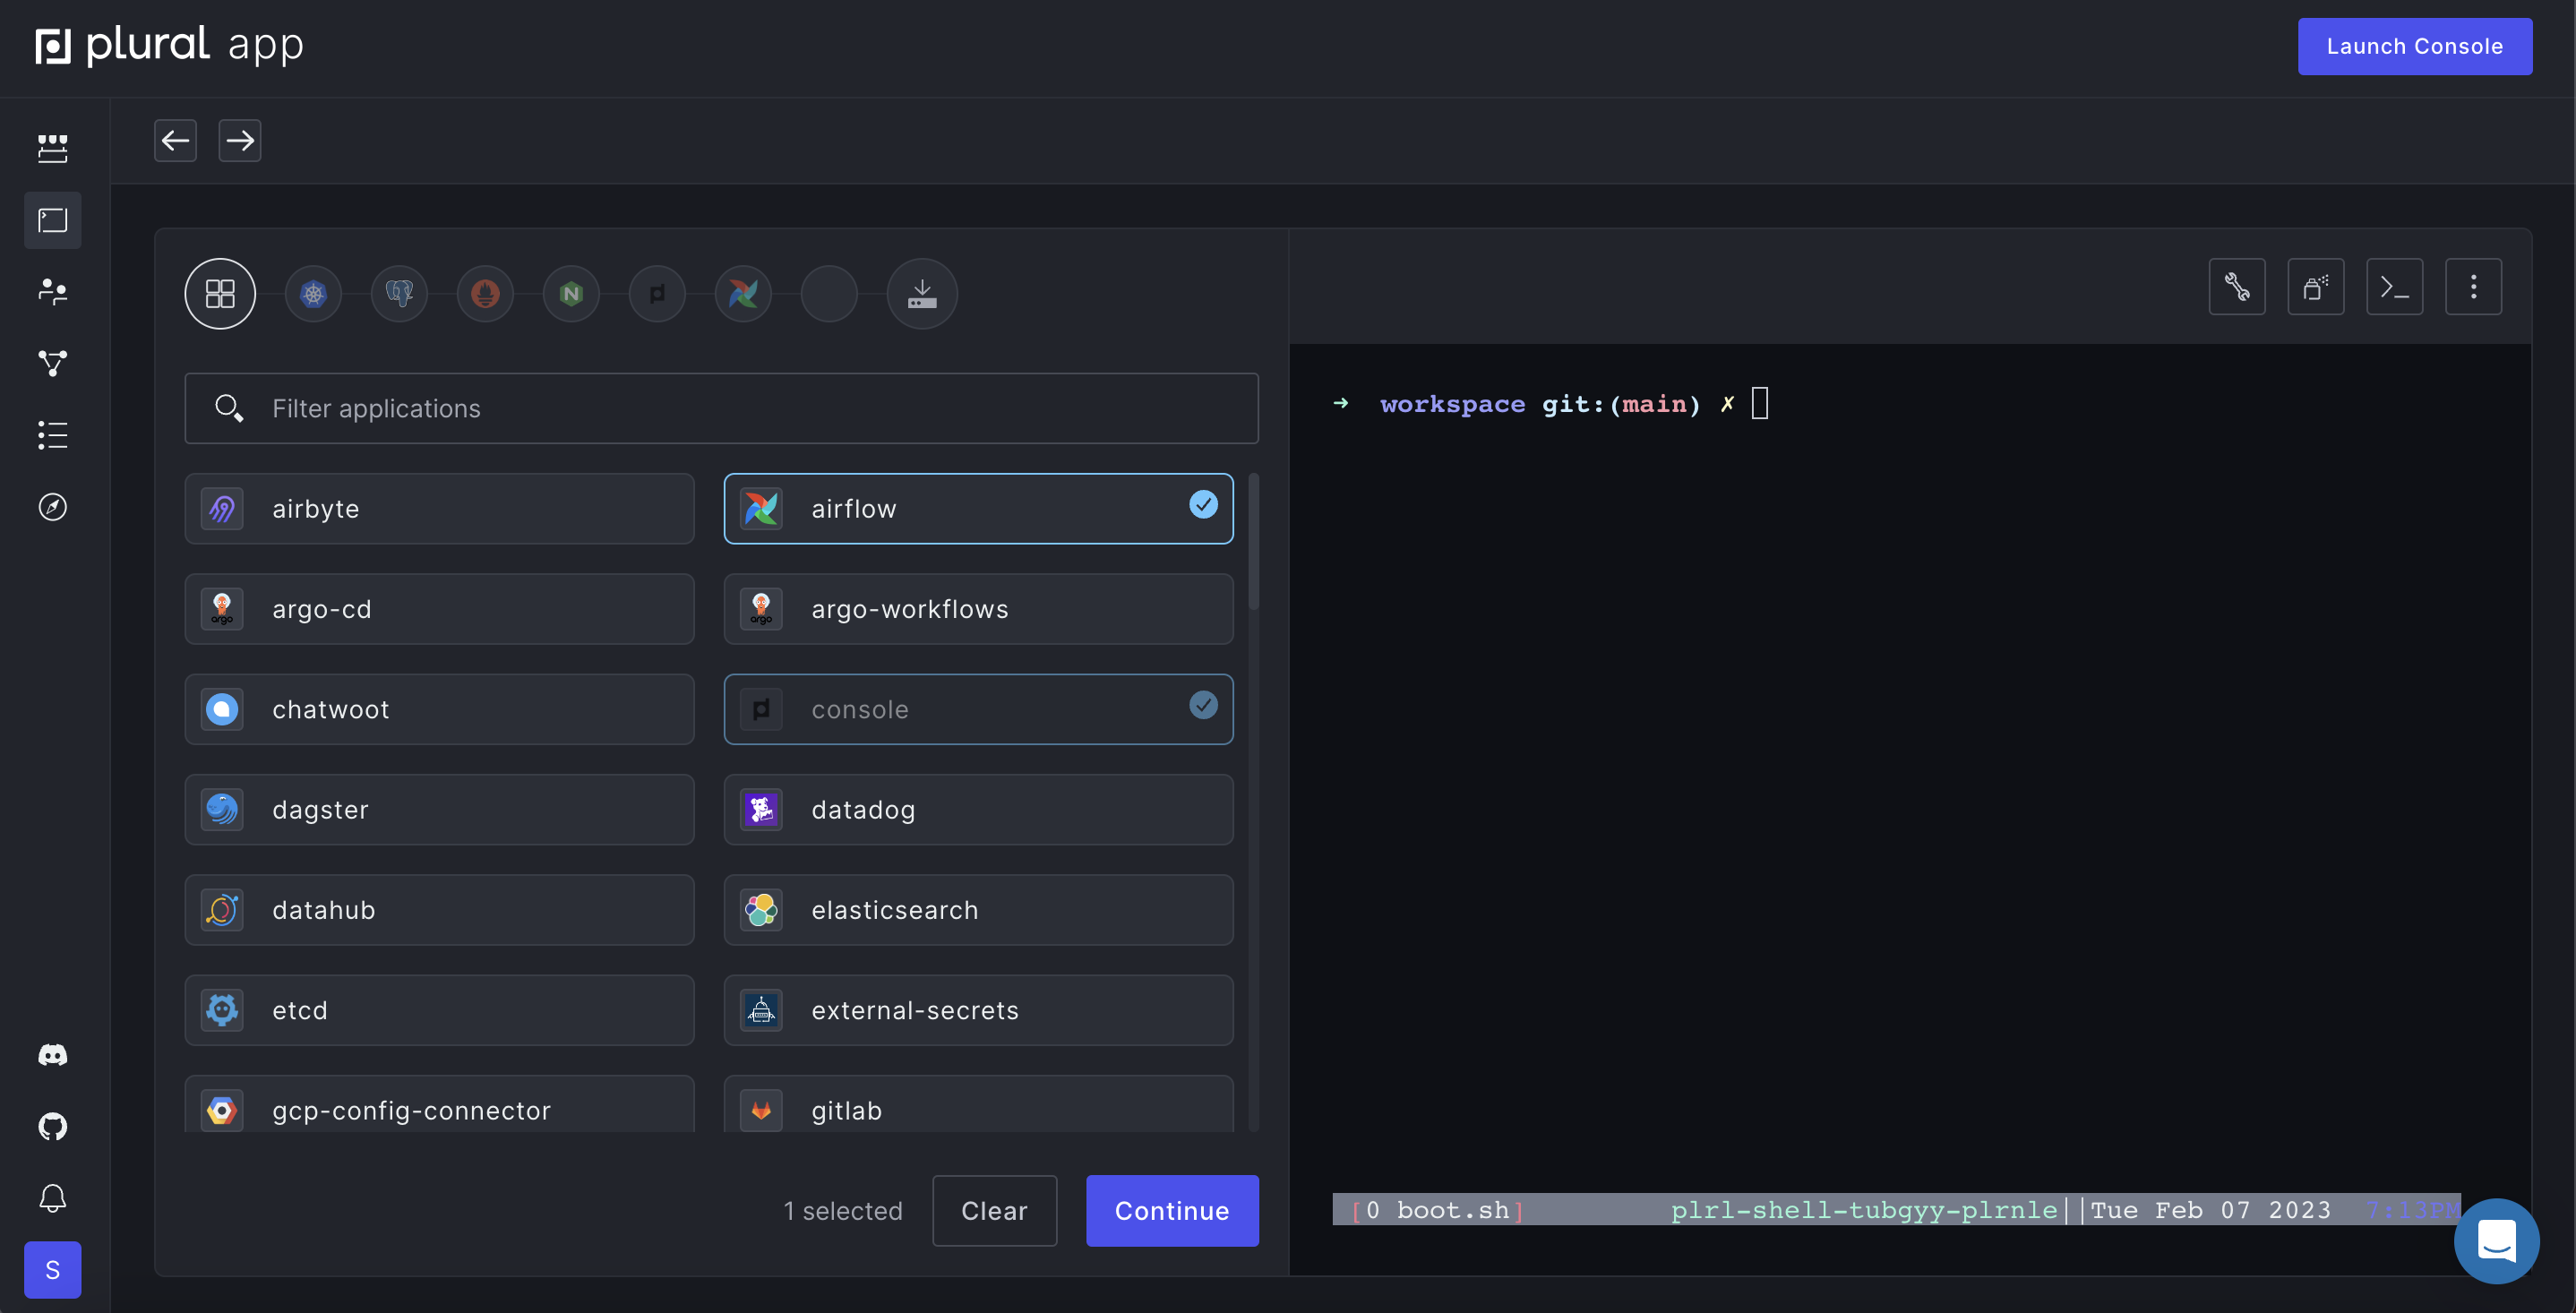Open the three-dot more options menu

[x=2473, y=287]
